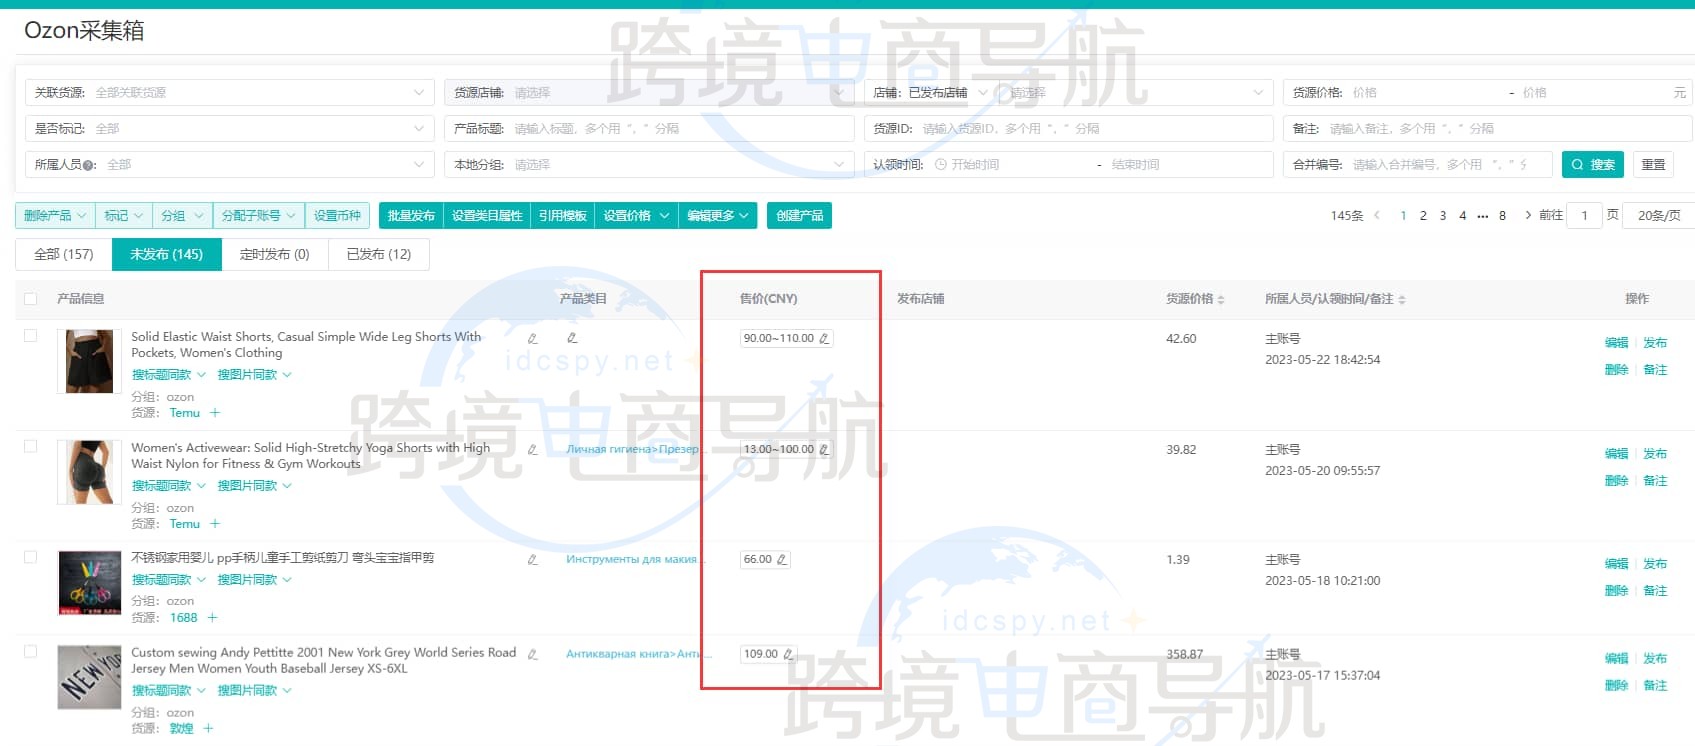Click the 设置类目属性 button
Screen dimensions: 1695x746
[487, 215]
